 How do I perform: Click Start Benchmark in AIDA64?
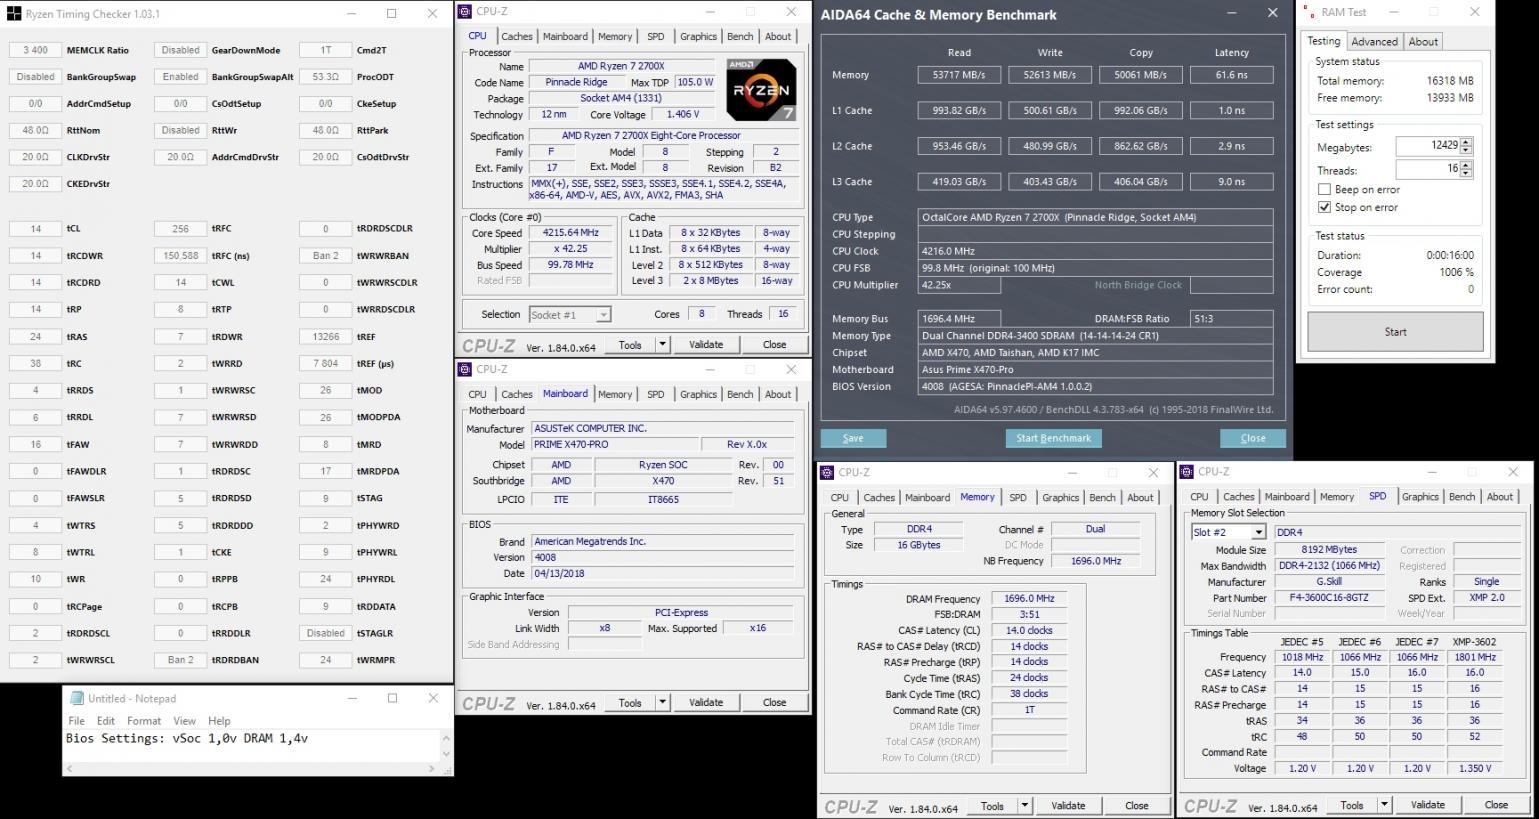(x=1053, y=438)
